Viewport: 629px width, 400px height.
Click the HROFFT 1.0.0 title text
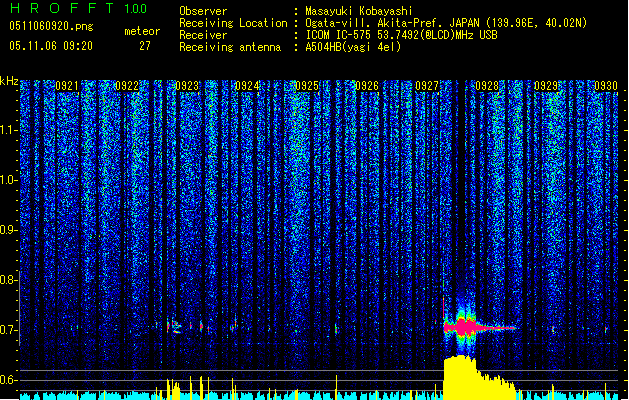click(x=79, y=8)
